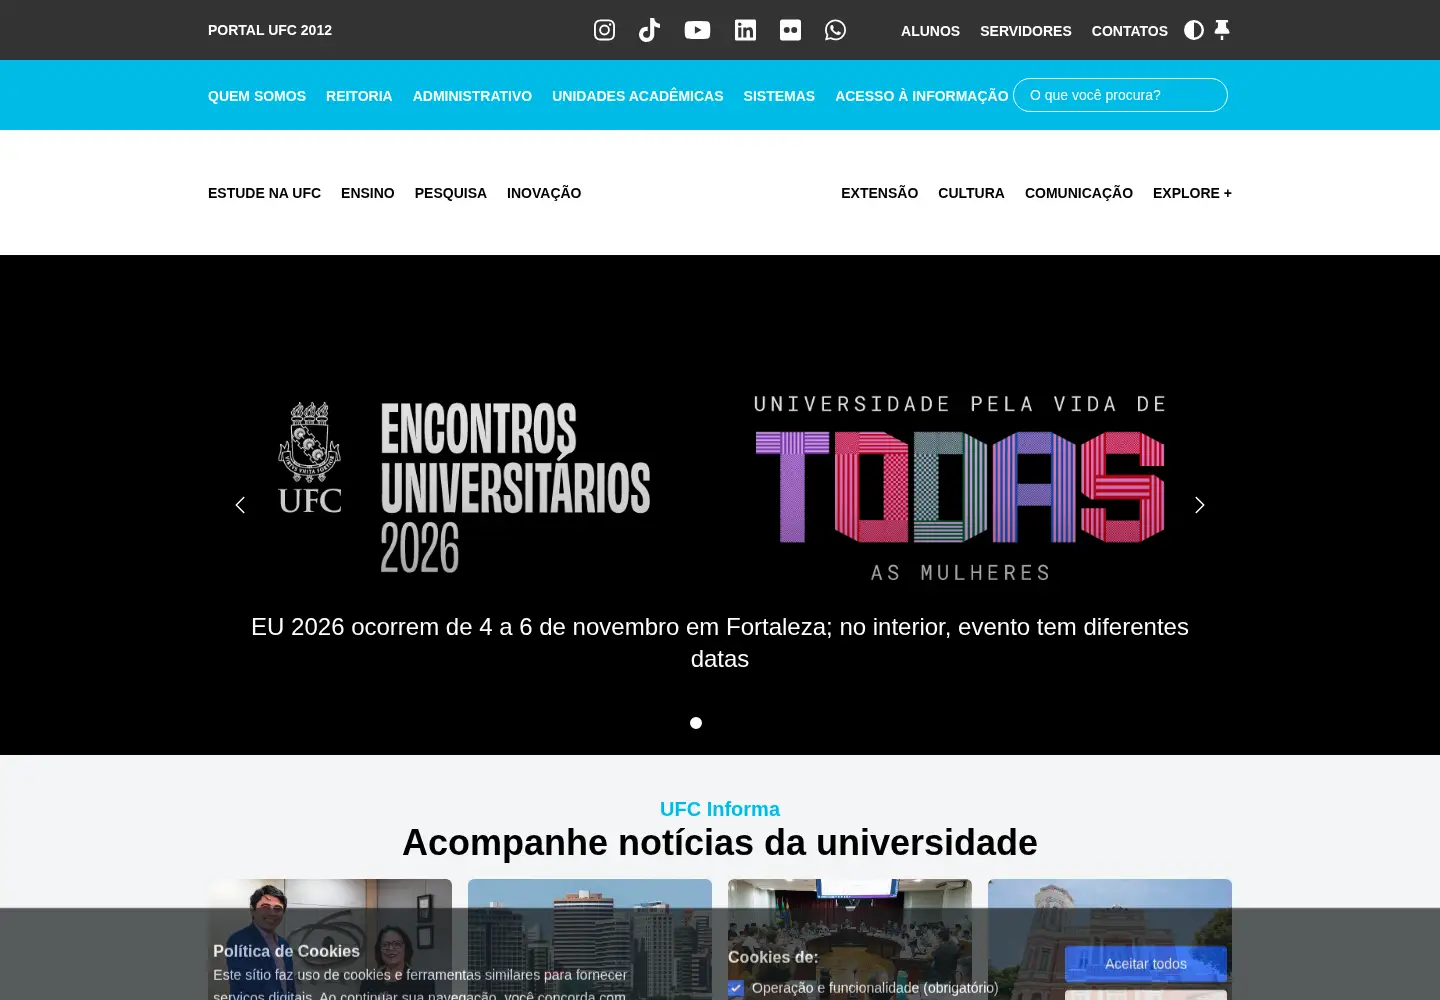Open the Encontros Universitários 2026 banner
The image size is (1440, 1000).
coord(465,487)
